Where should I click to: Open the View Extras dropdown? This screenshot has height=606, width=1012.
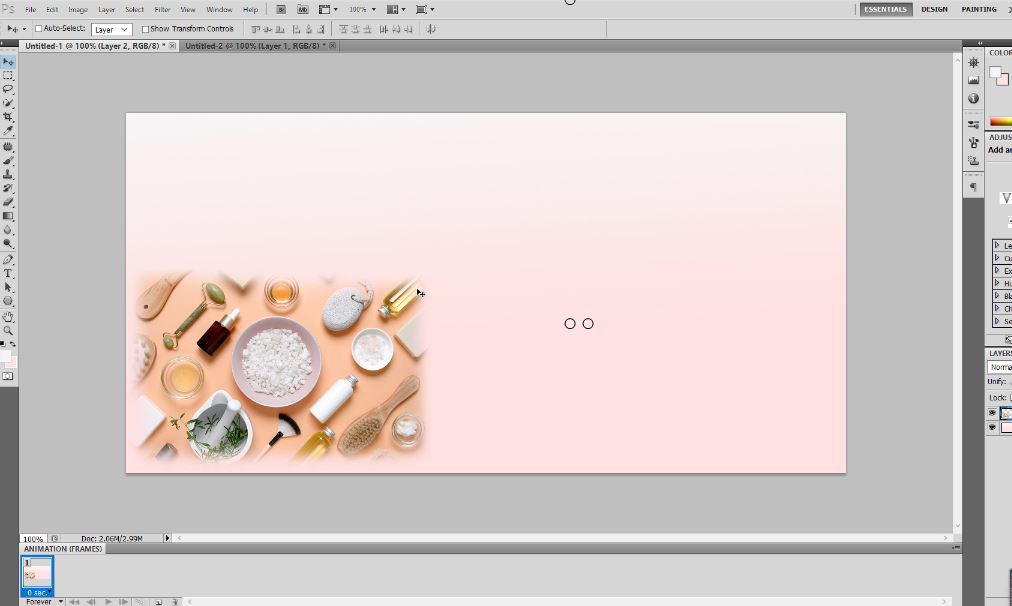coord(329,10)
